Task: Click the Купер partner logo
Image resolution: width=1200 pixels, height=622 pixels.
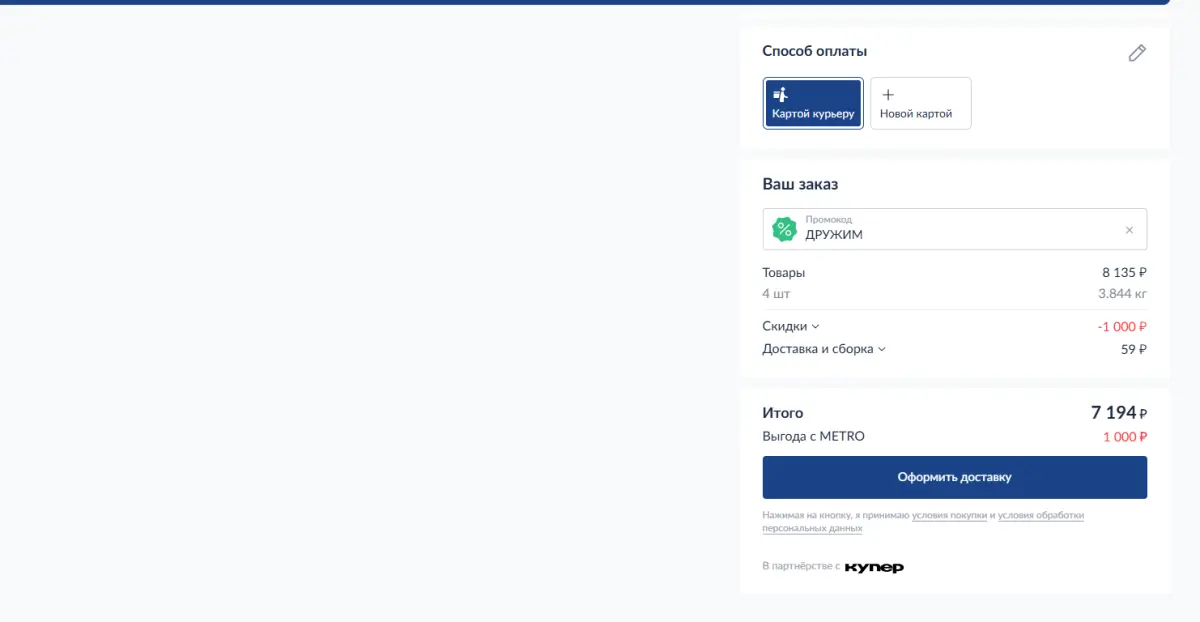Action: point(874,567)
